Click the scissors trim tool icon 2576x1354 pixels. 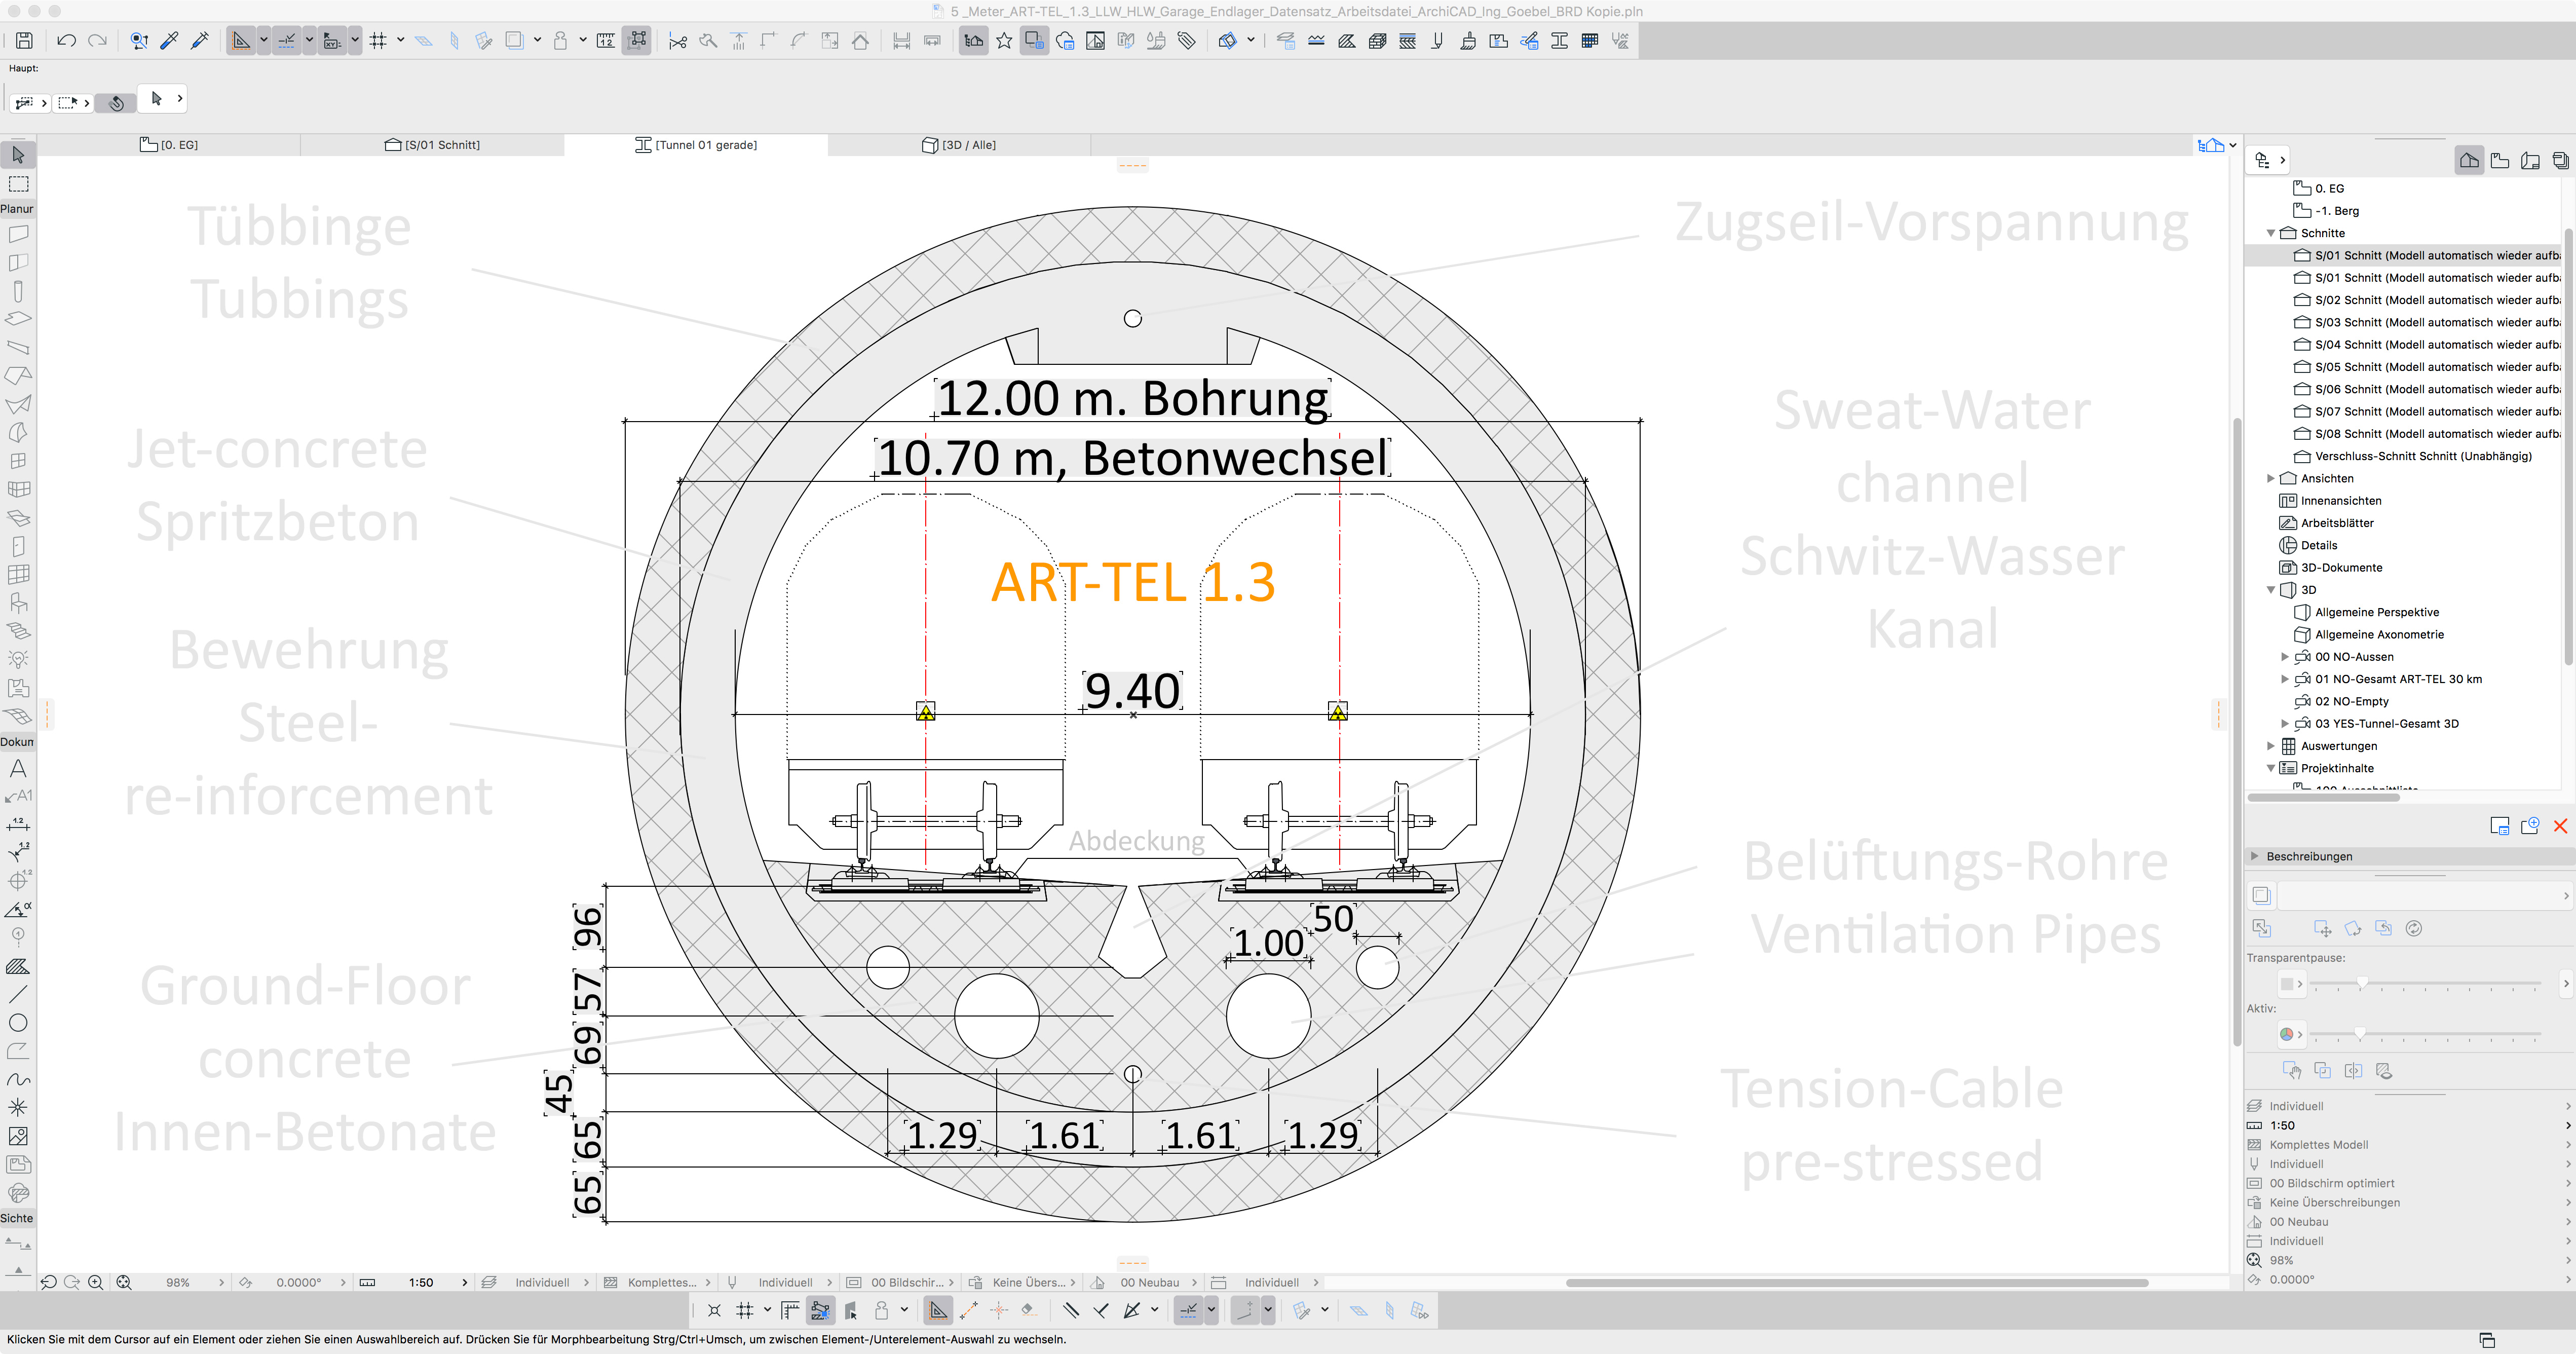pyautogui.click(x=677, y=41)
